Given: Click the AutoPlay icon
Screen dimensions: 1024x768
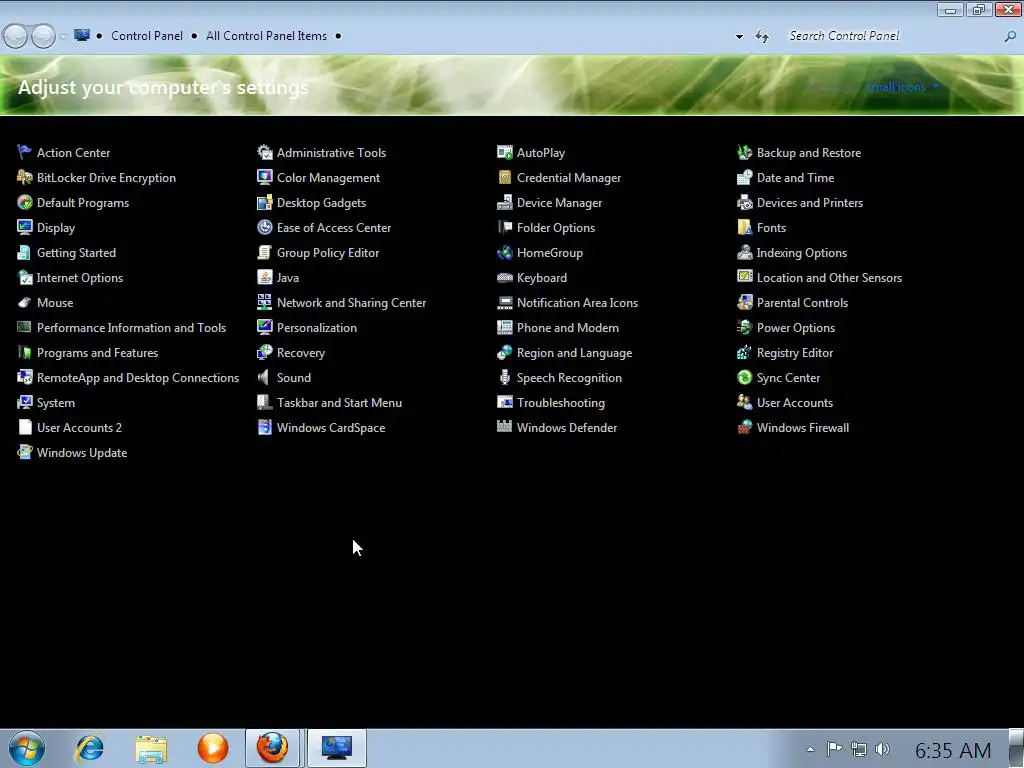Looking at the screenshot, I should pyautogui.click(x=505, y=152).
